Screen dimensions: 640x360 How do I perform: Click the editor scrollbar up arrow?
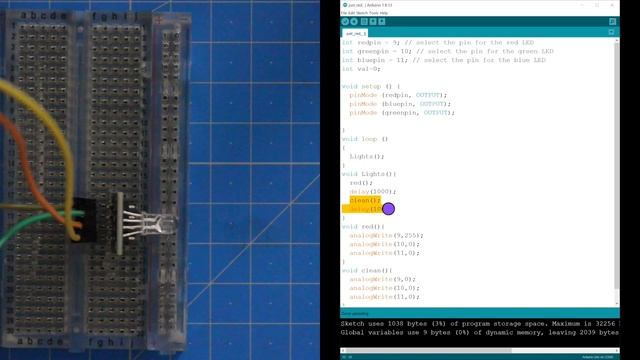point(617,41)
